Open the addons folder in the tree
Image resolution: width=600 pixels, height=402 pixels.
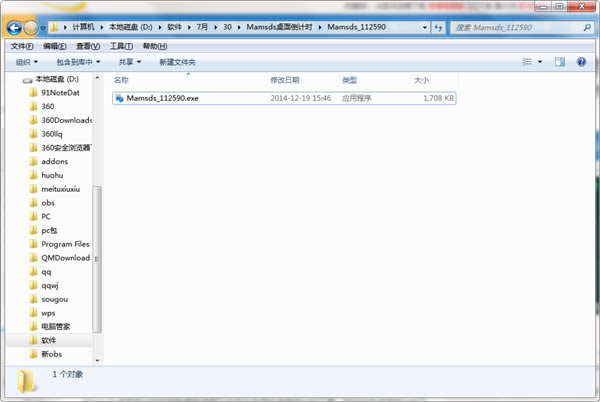click(x=49, y=161)
